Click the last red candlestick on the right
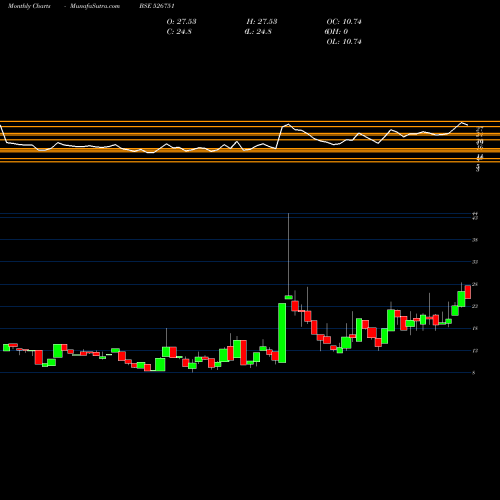Viewport: 500px width, 500px height. click(468, 292)
